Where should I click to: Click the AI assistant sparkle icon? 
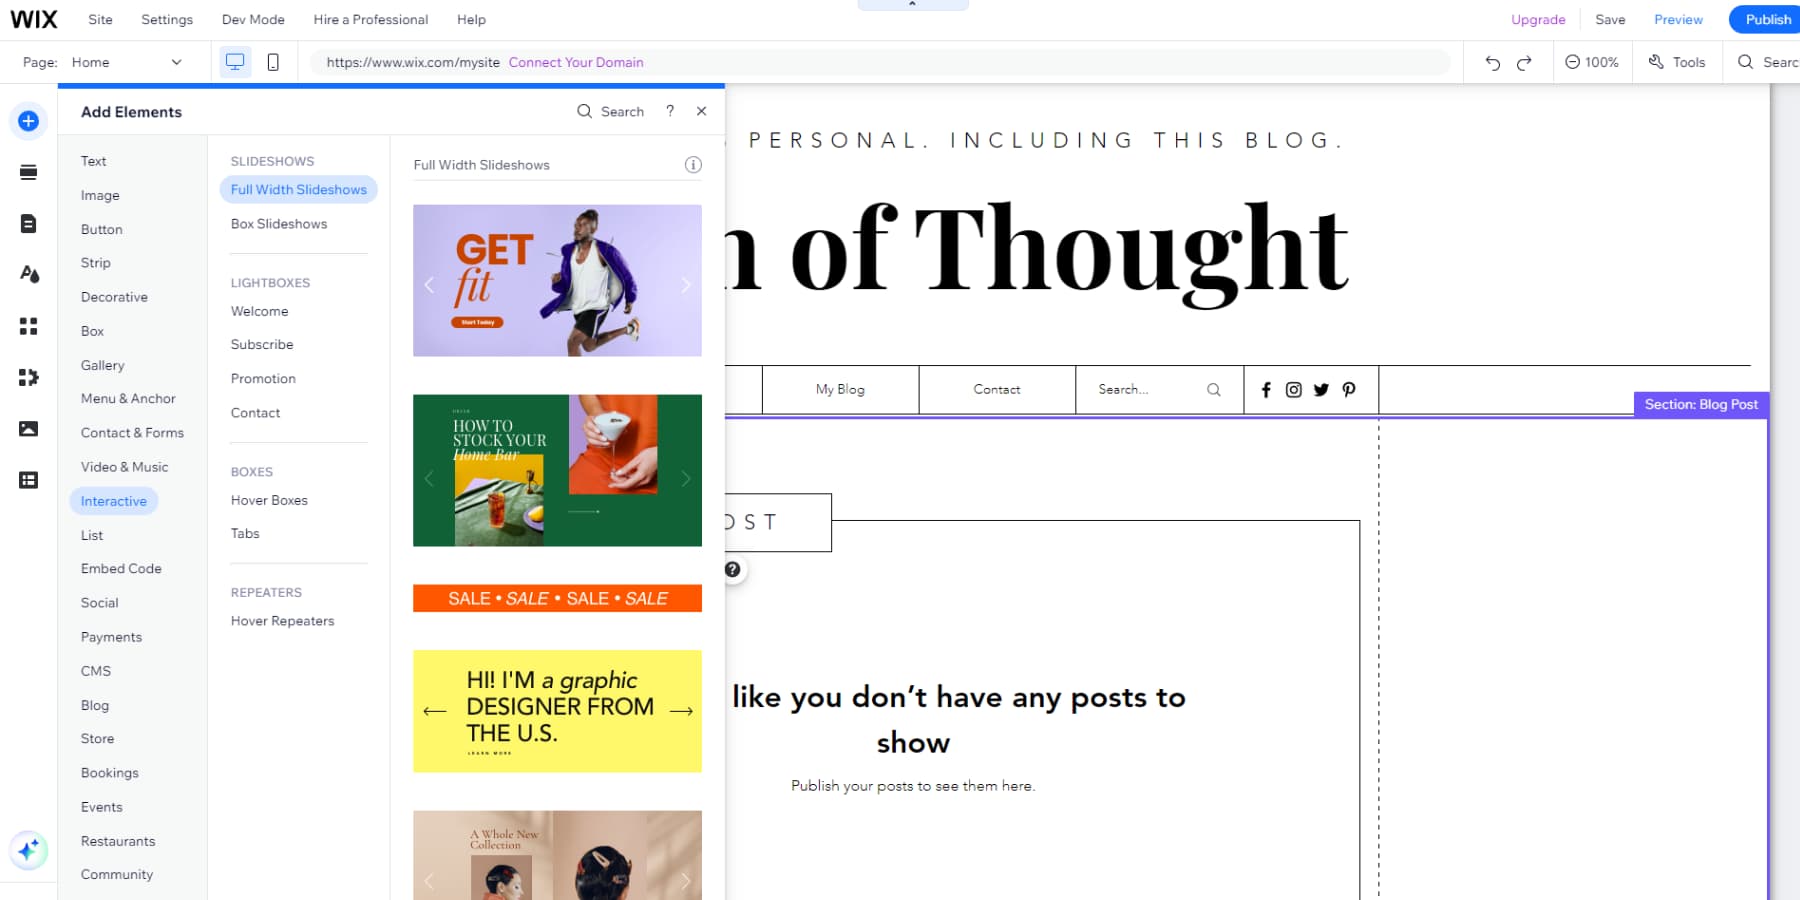pyautogui.click(x=29, y=851)
